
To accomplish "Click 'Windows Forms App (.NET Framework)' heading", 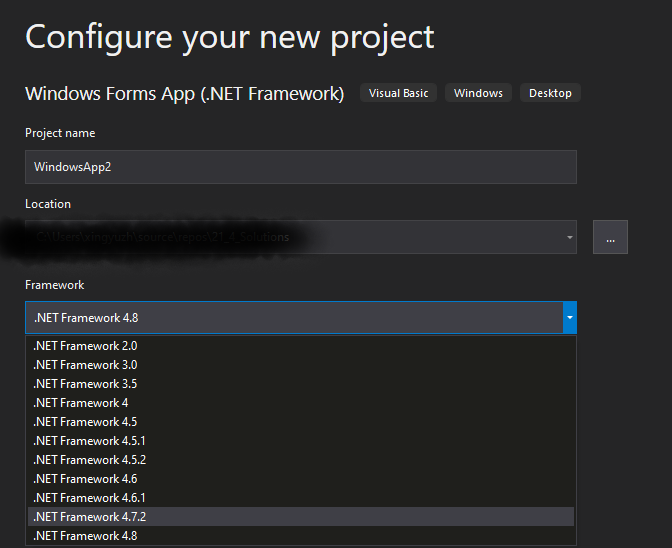I will pos(185,94).
